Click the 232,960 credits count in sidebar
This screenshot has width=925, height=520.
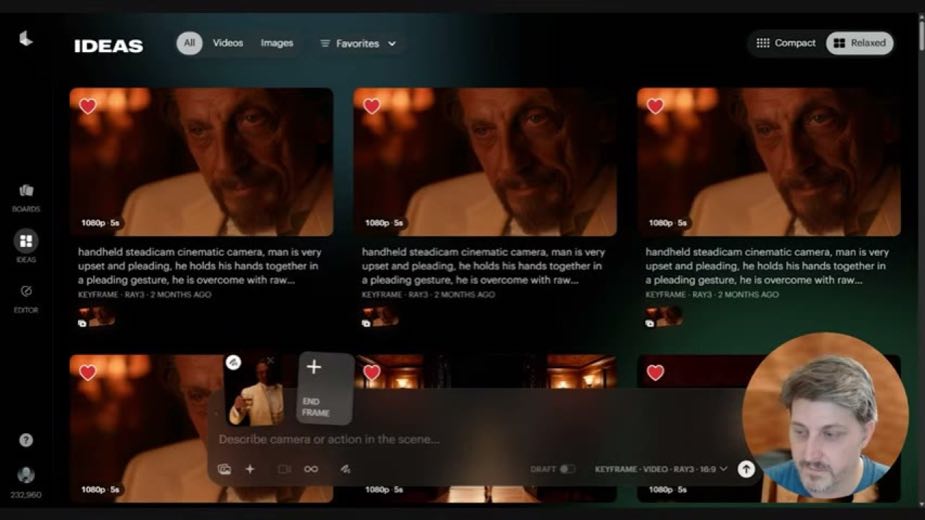click(x=26, y=495)
